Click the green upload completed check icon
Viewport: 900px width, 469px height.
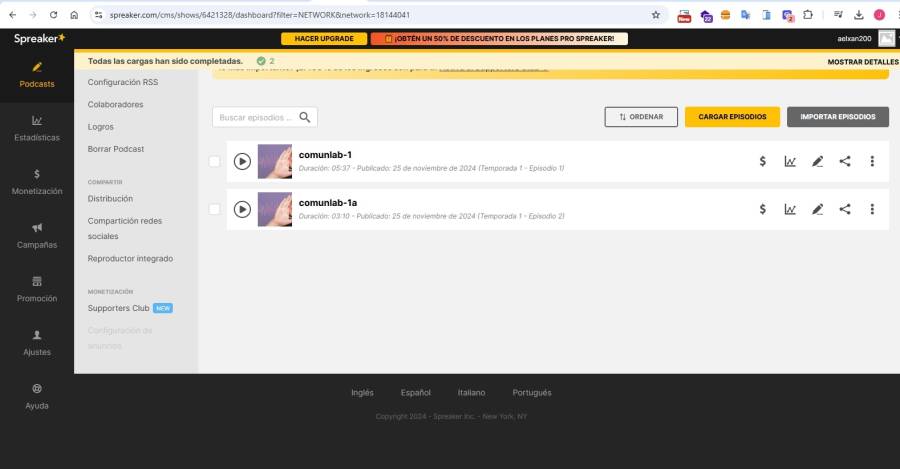point(261,61)
